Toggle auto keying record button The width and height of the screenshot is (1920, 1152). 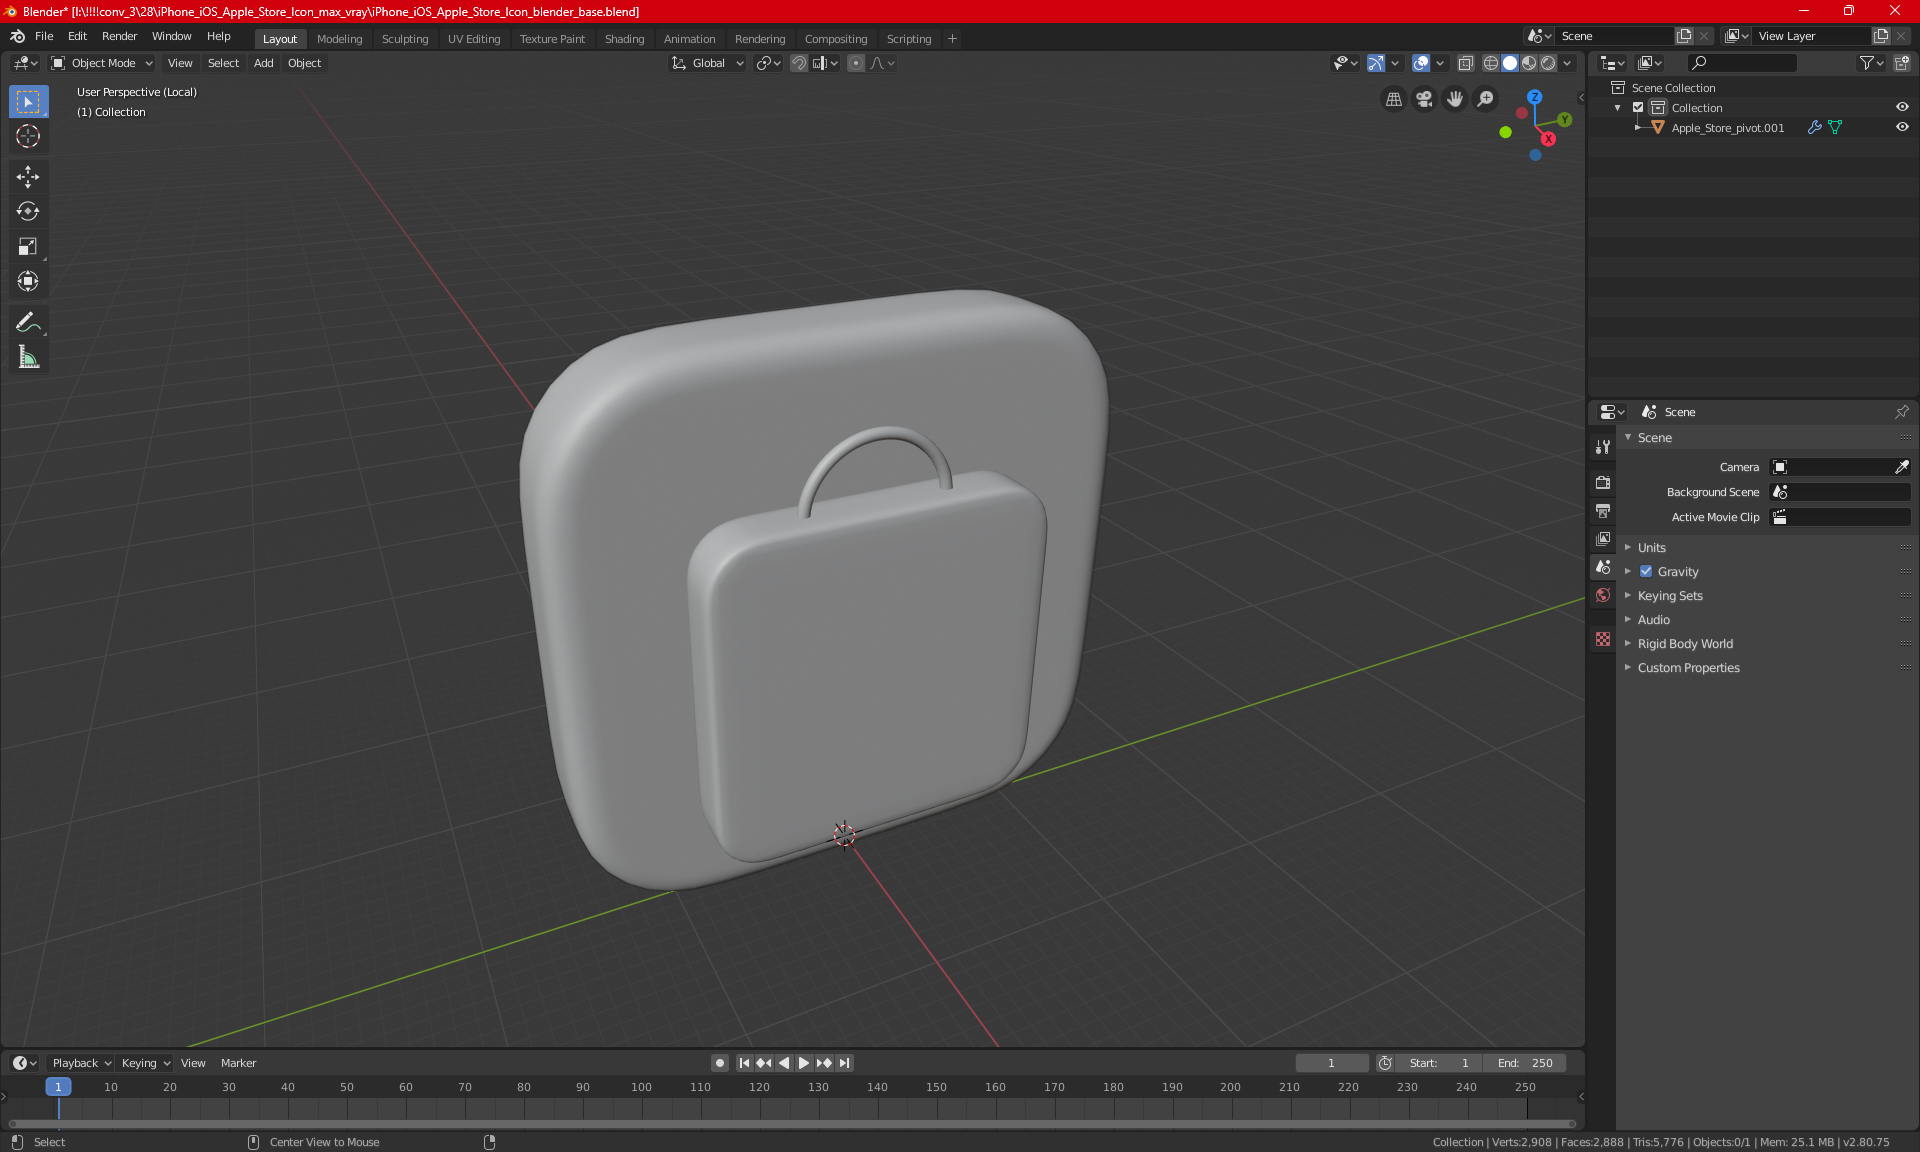click(719, 1063)
